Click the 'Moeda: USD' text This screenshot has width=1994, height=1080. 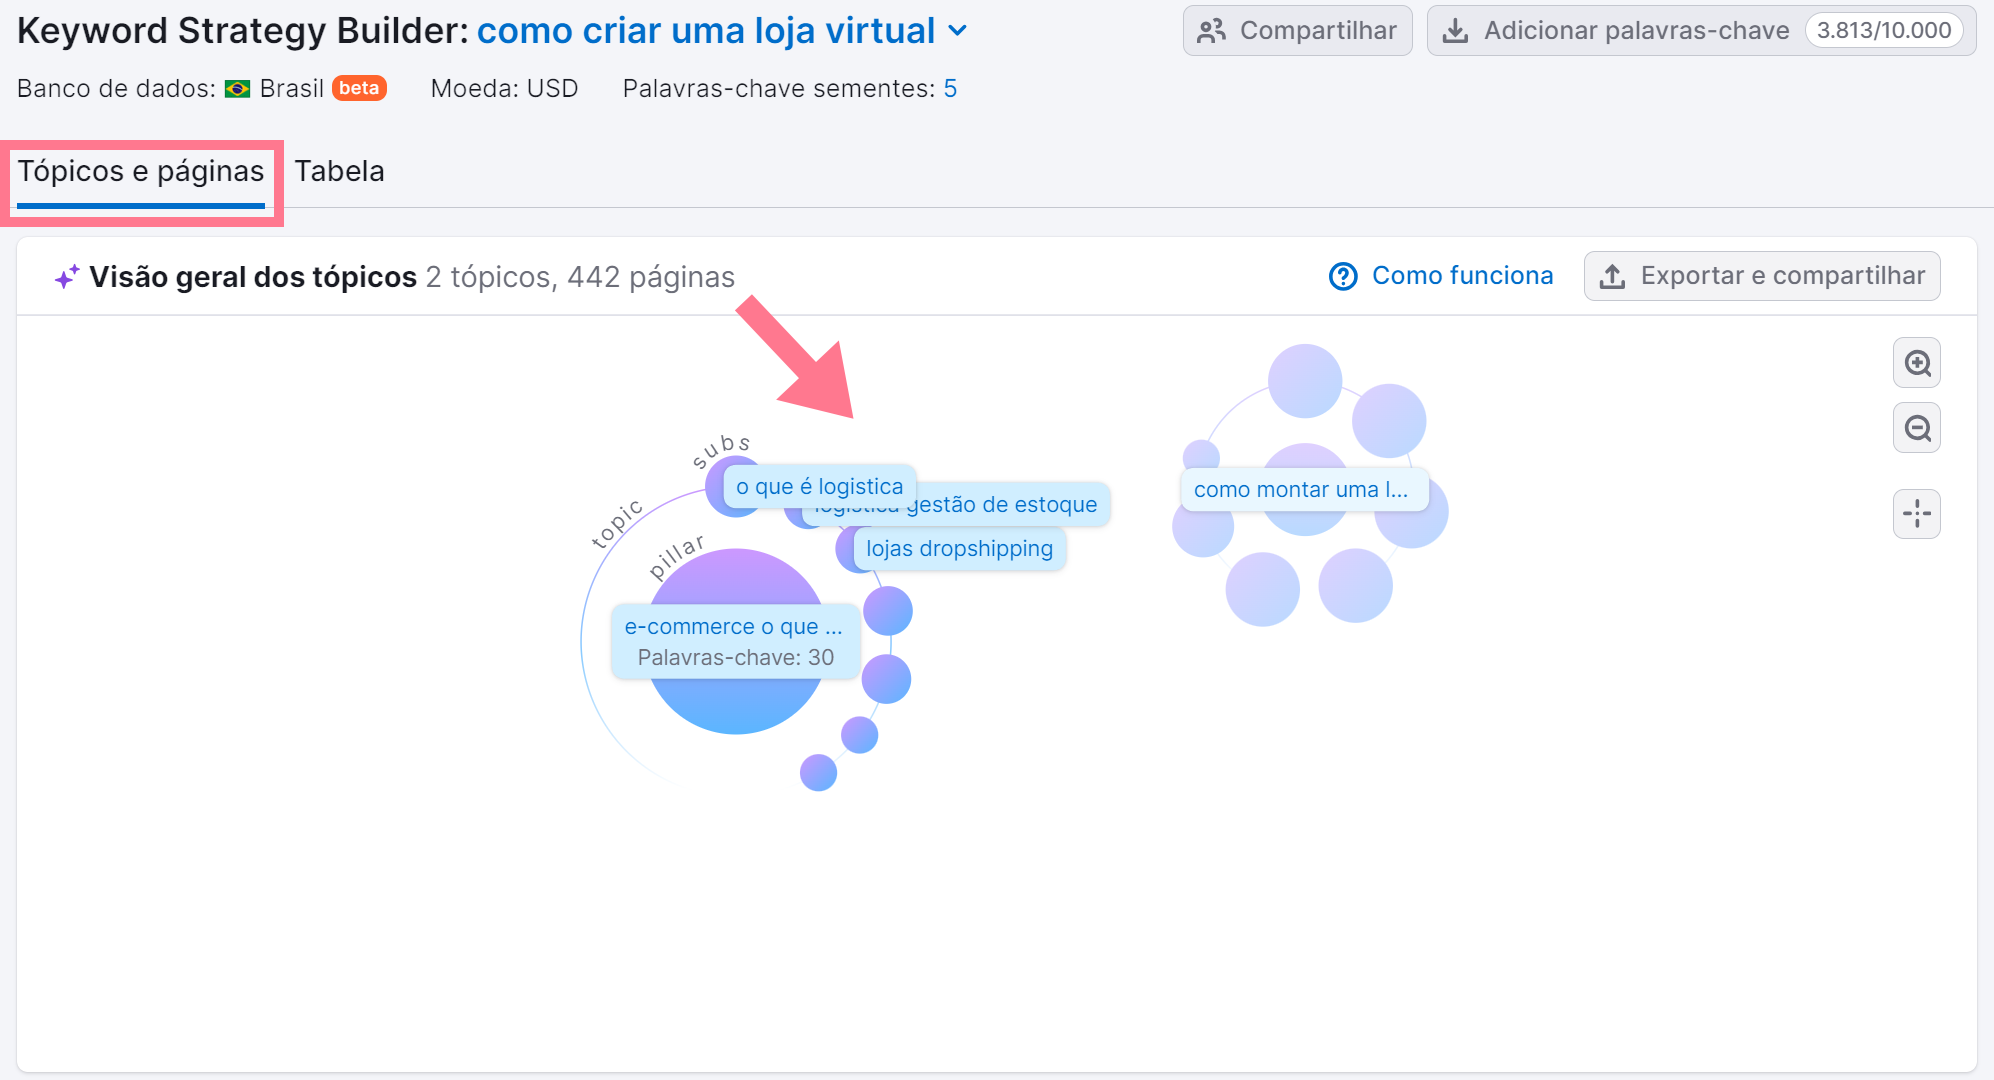pos(504,89)
